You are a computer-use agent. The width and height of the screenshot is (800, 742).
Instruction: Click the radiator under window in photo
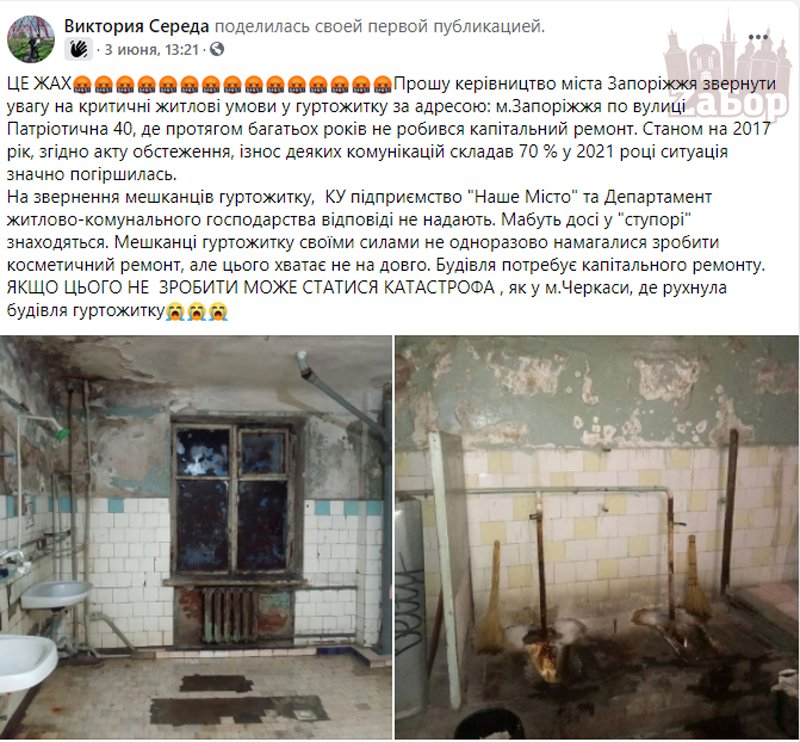pos(230,615)
